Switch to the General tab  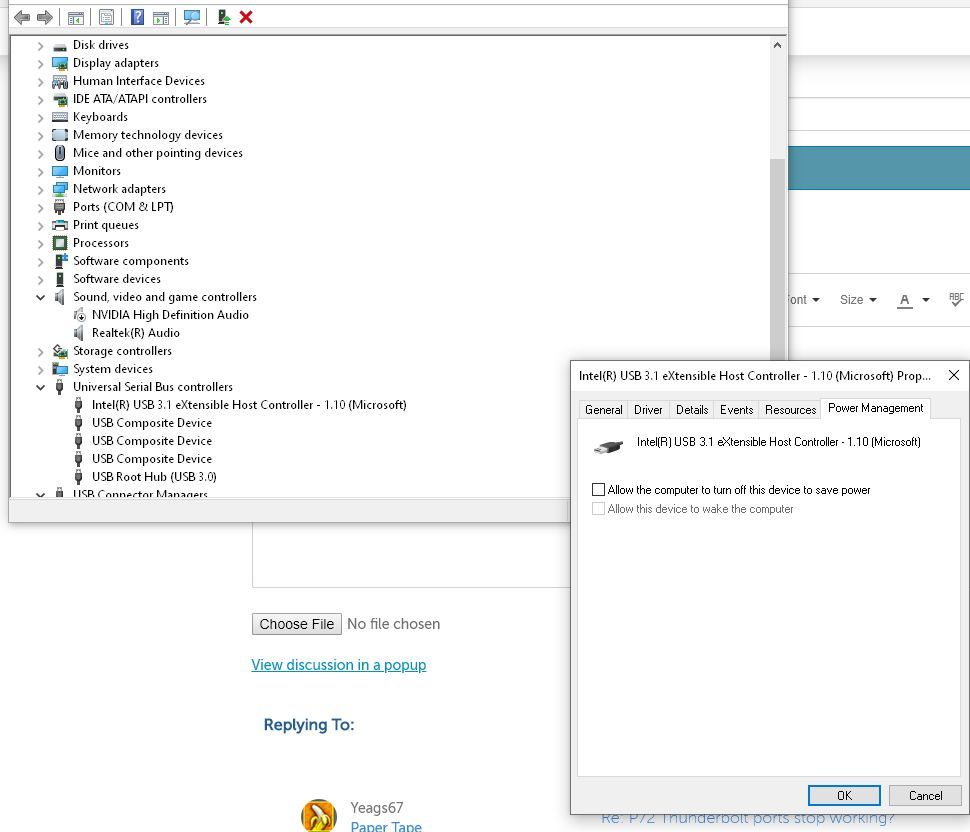(x=603, y=410)
